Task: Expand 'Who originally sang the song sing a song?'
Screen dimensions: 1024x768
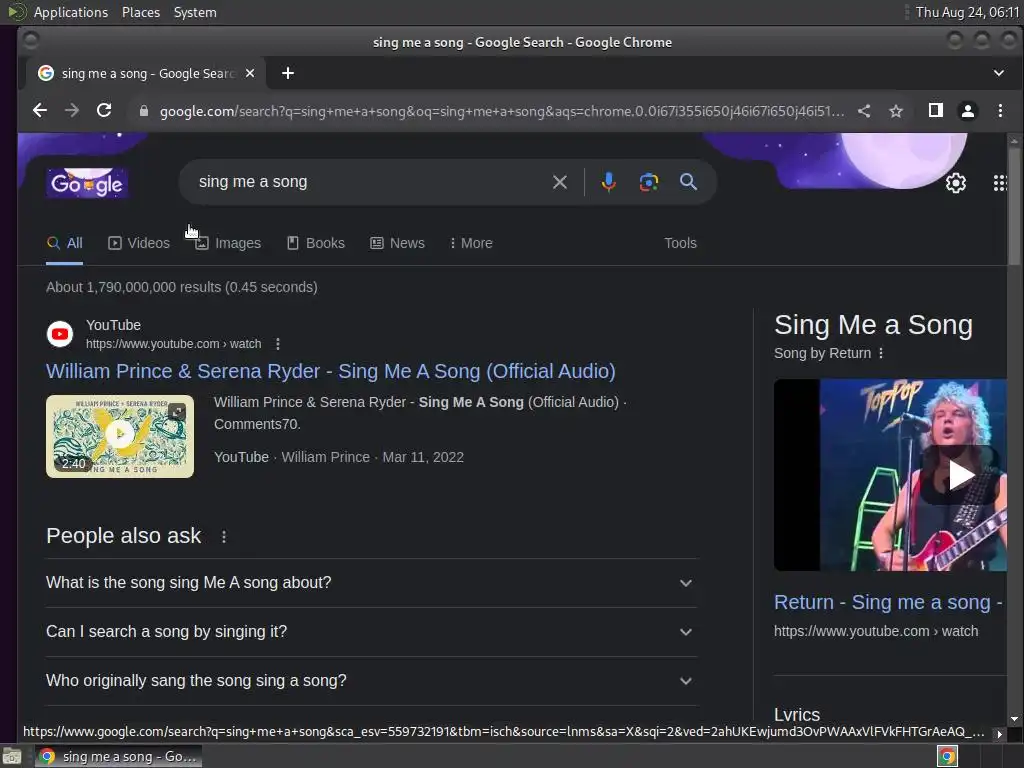Action: (x=371, y=680)
